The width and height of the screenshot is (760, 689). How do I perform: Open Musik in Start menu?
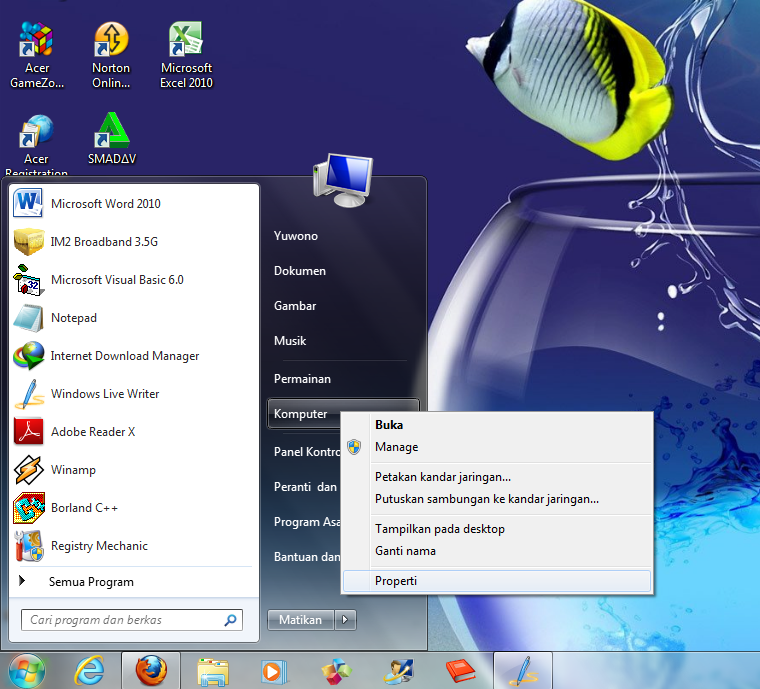290,341
